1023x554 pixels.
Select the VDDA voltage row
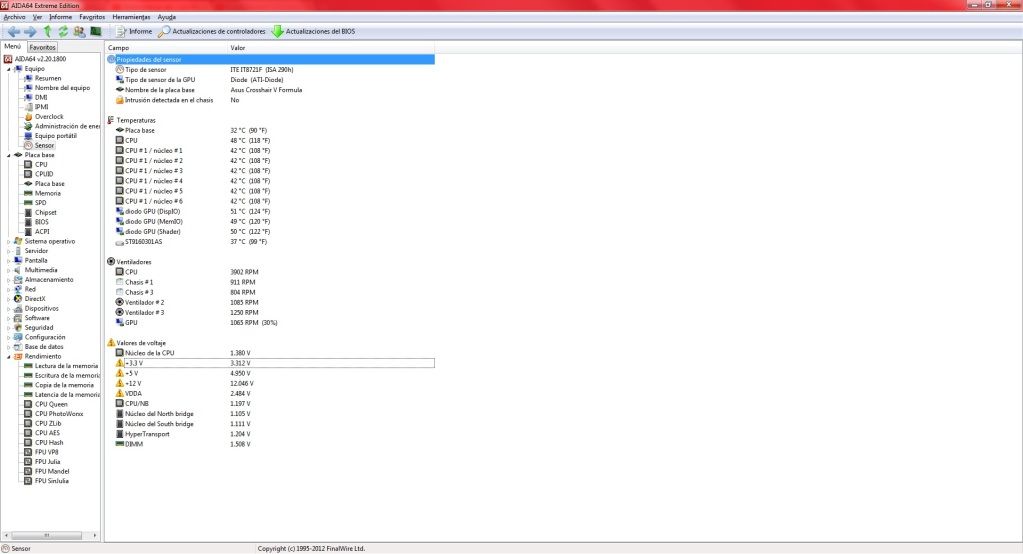tap(271, 393)
